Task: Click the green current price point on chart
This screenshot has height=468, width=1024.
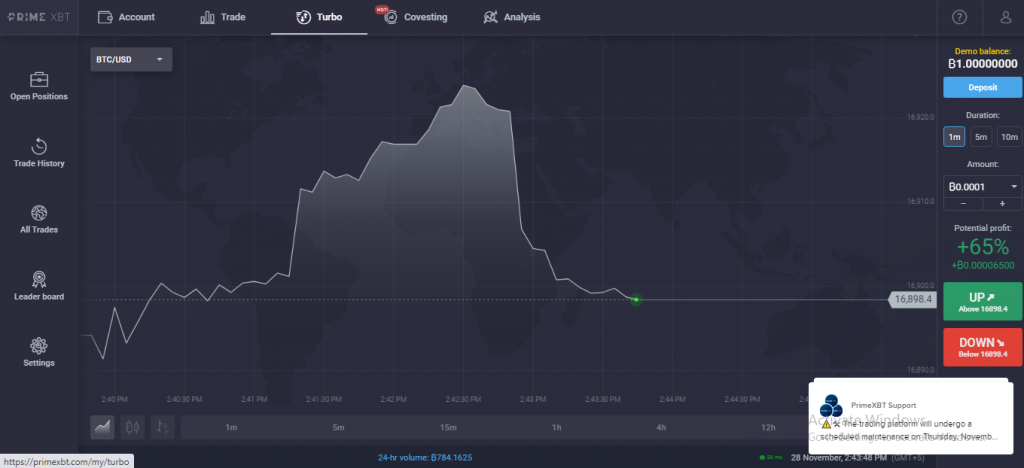Action: coord(635,300)
